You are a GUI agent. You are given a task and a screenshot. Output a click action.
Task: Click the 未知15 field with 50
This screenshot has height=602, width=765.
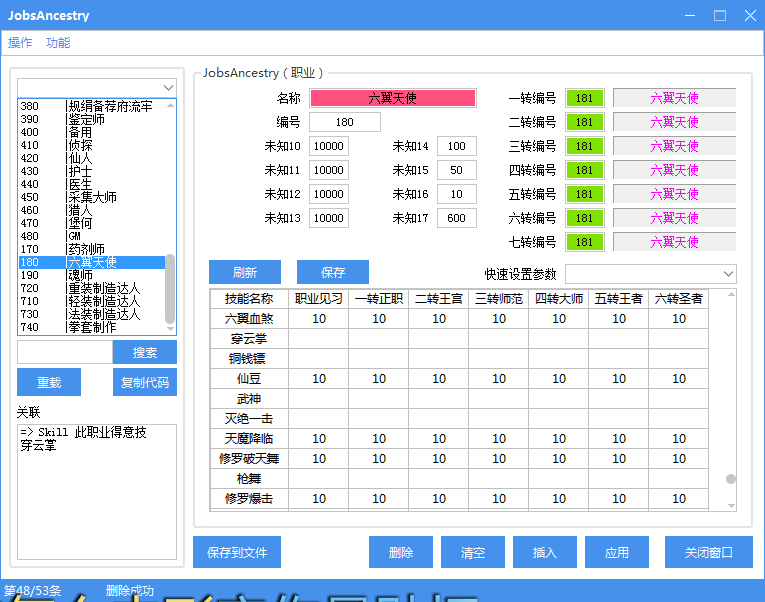457,170
